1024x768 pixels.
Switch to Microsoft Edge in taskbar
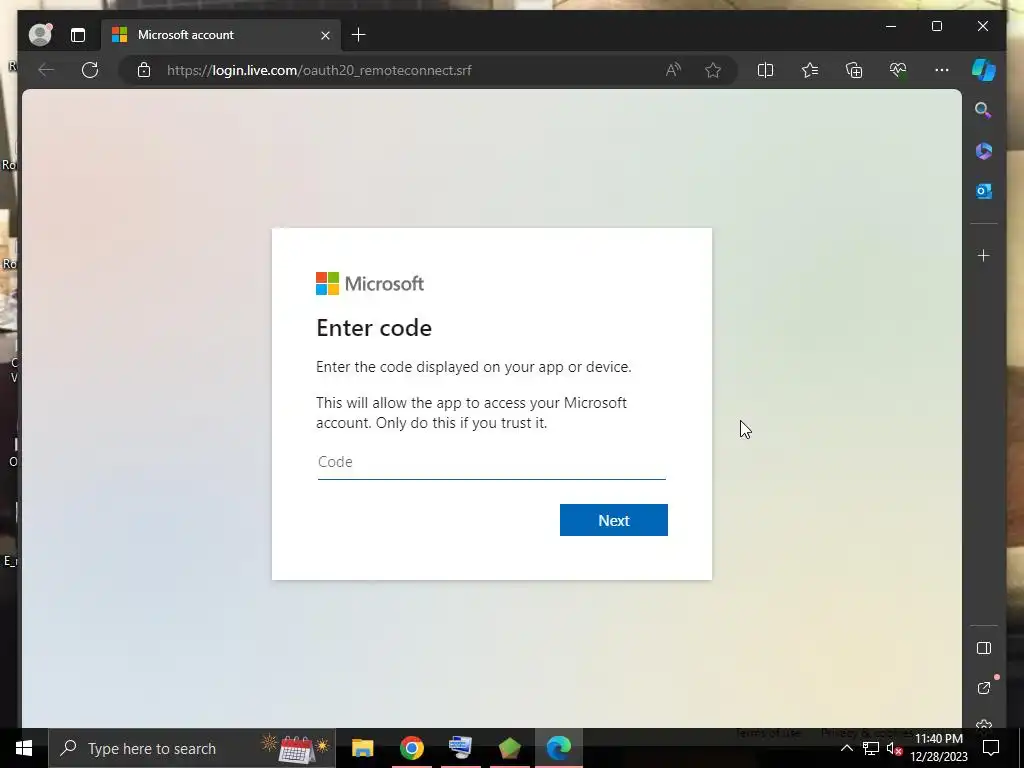pos(558,748)
